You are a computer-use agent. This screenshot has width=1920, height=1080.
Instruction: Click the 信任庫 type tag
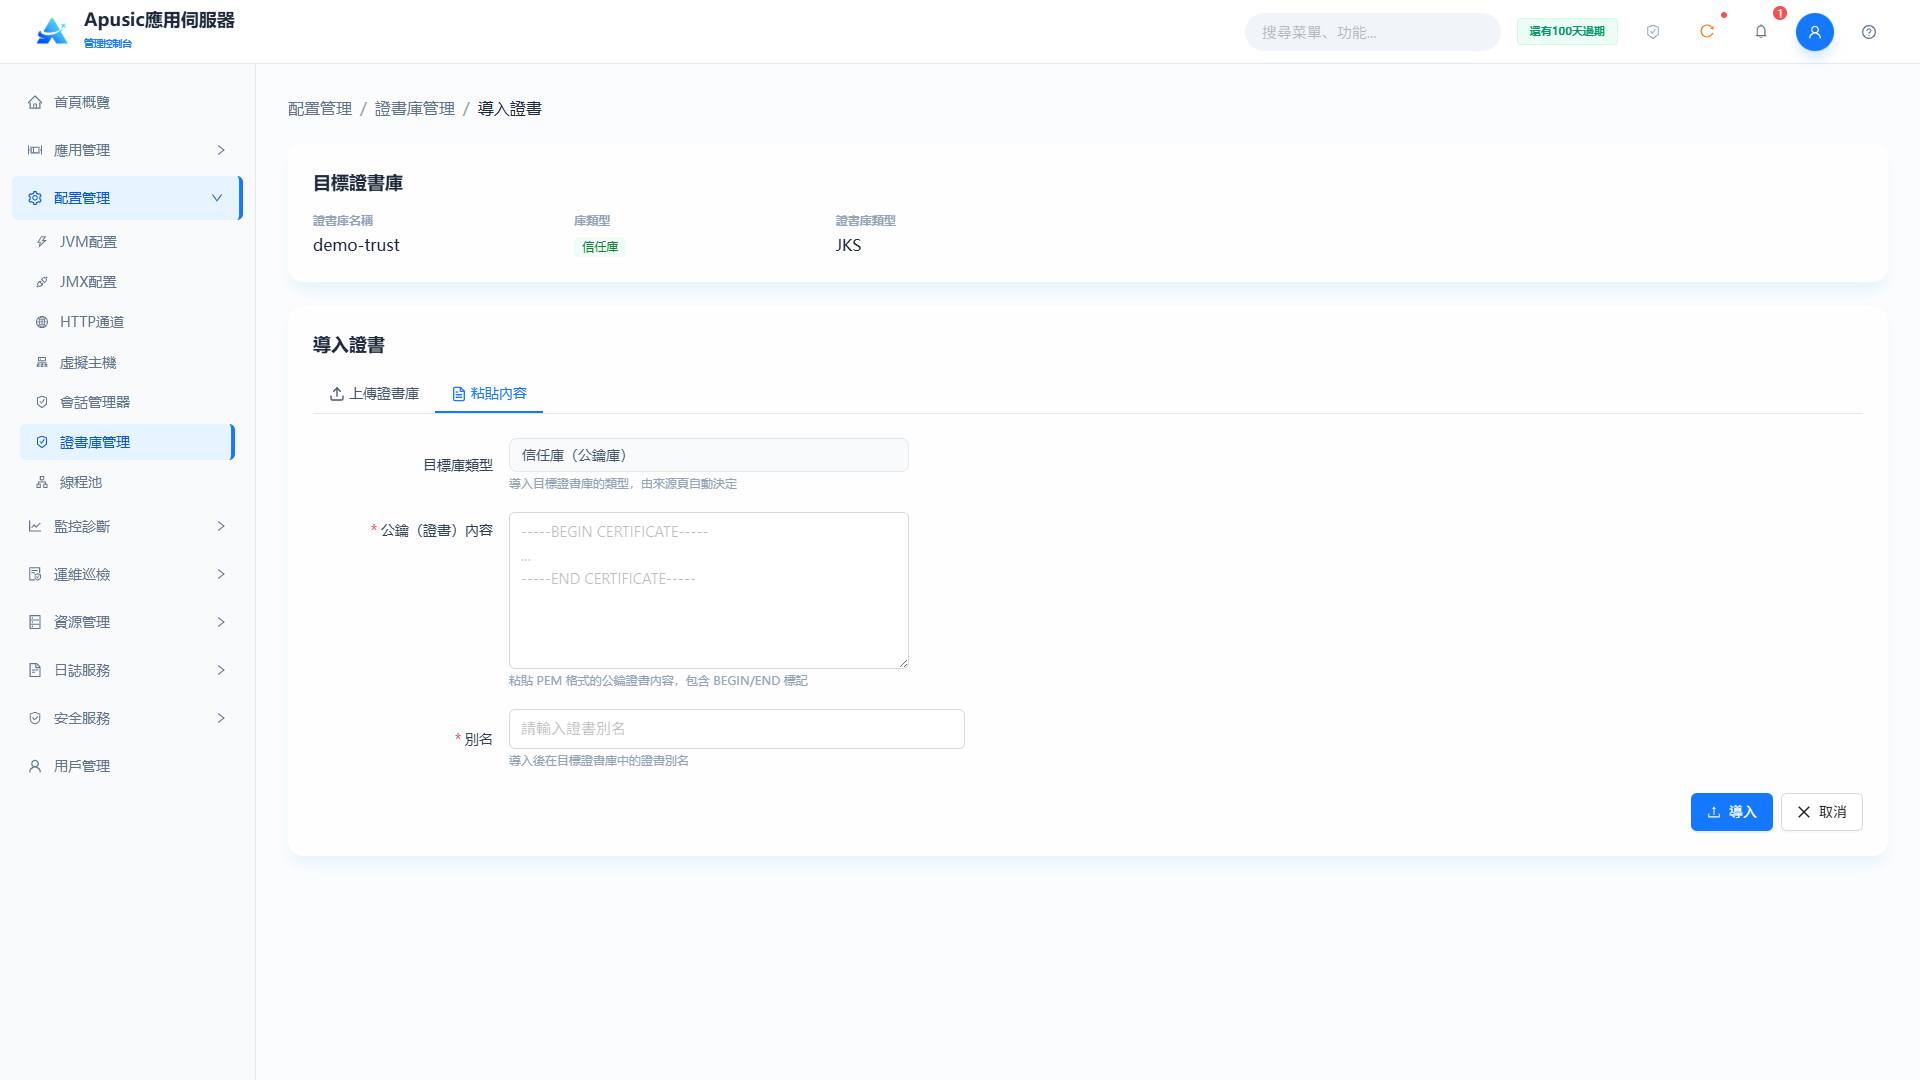pos(600,247)
